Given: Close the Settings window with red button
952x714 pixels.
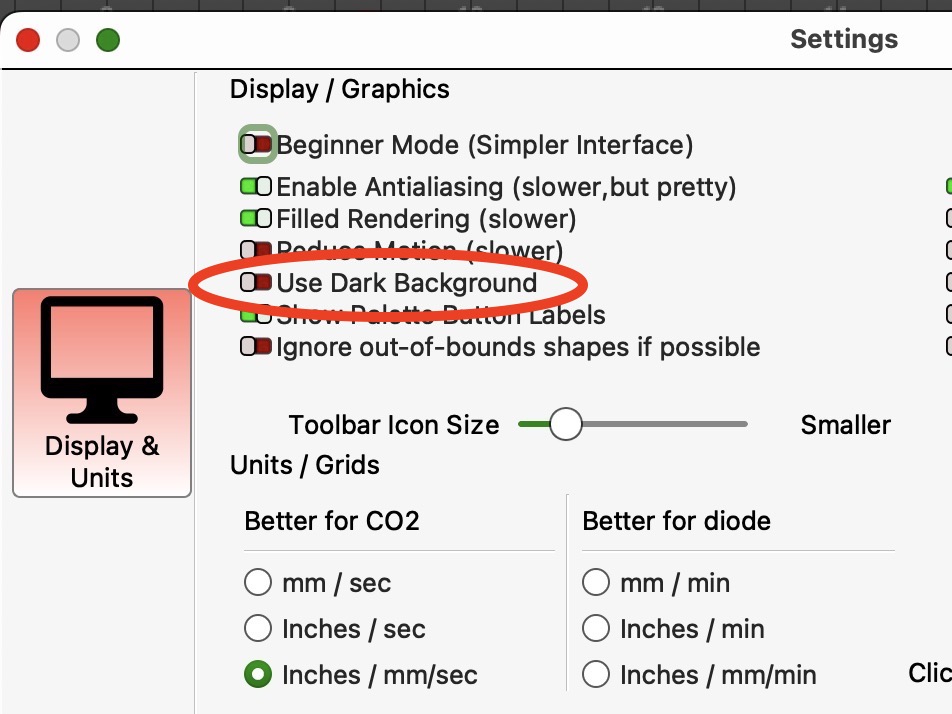Looking at the screenshot, I should tap(28, 40).
